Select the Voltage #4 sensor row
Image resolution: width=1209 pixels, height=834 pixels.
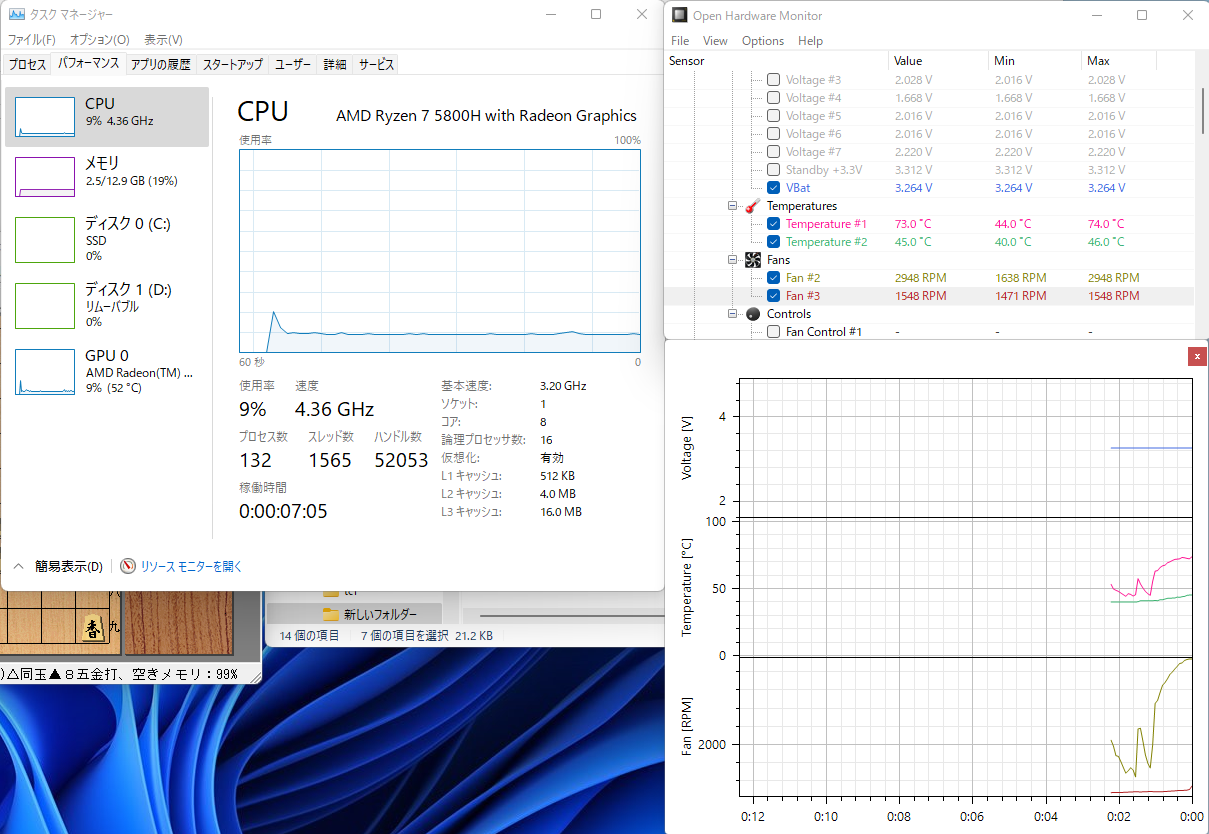click(x=929, y=98)
